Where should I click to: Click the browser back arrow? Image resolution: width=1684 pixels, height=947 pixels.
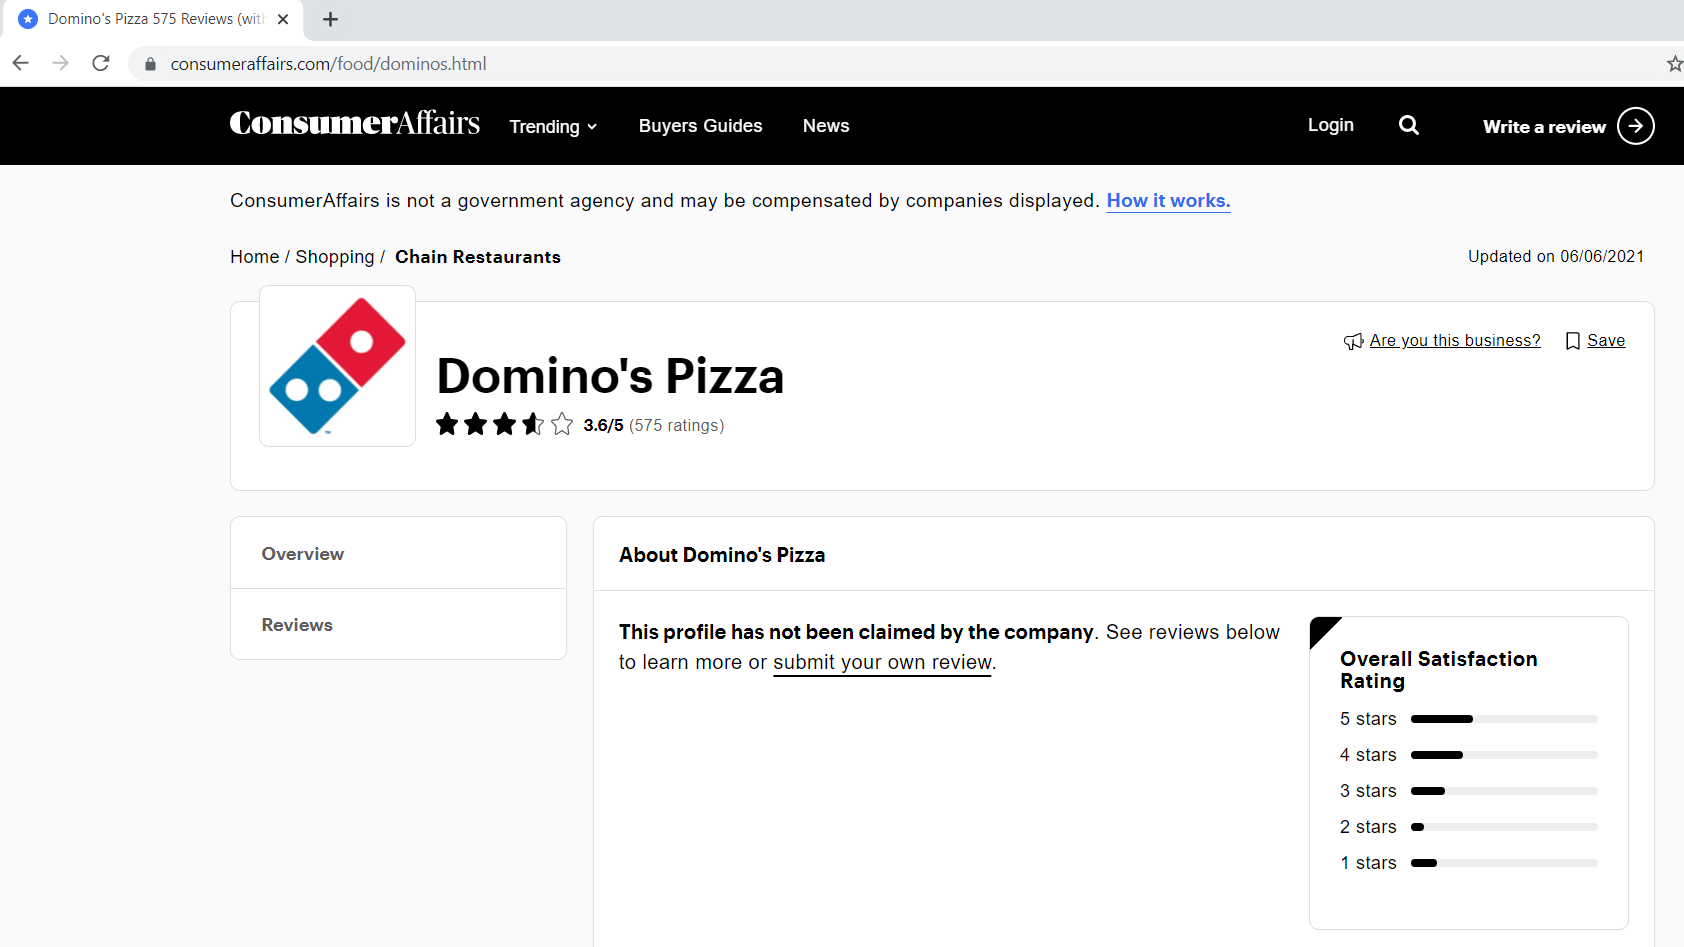21,63
